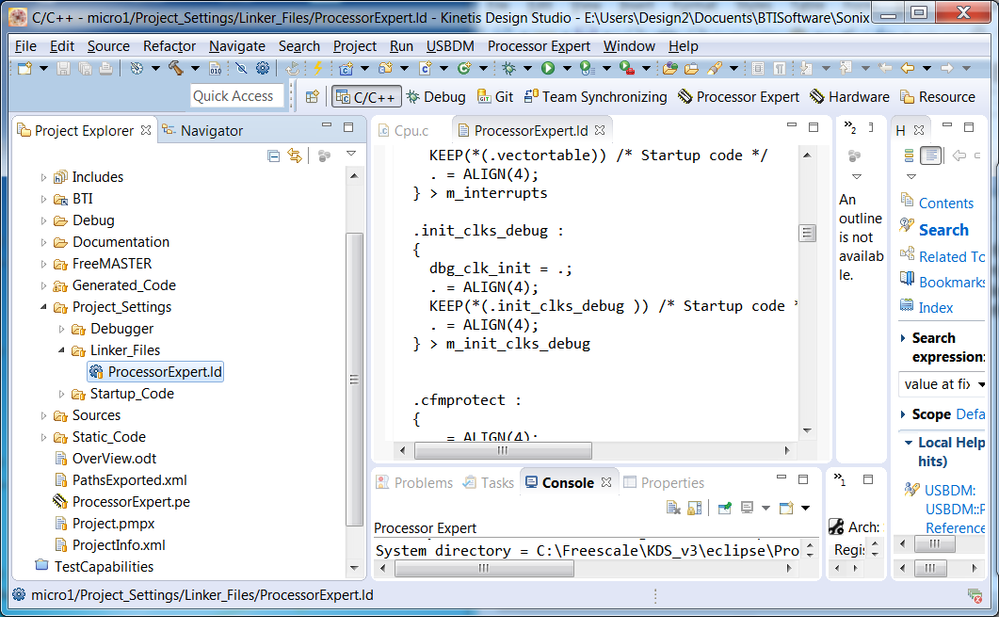Screen dimensions: 999x617
Task: Collapse the Project_Settings folder
Action: point(43,307)
